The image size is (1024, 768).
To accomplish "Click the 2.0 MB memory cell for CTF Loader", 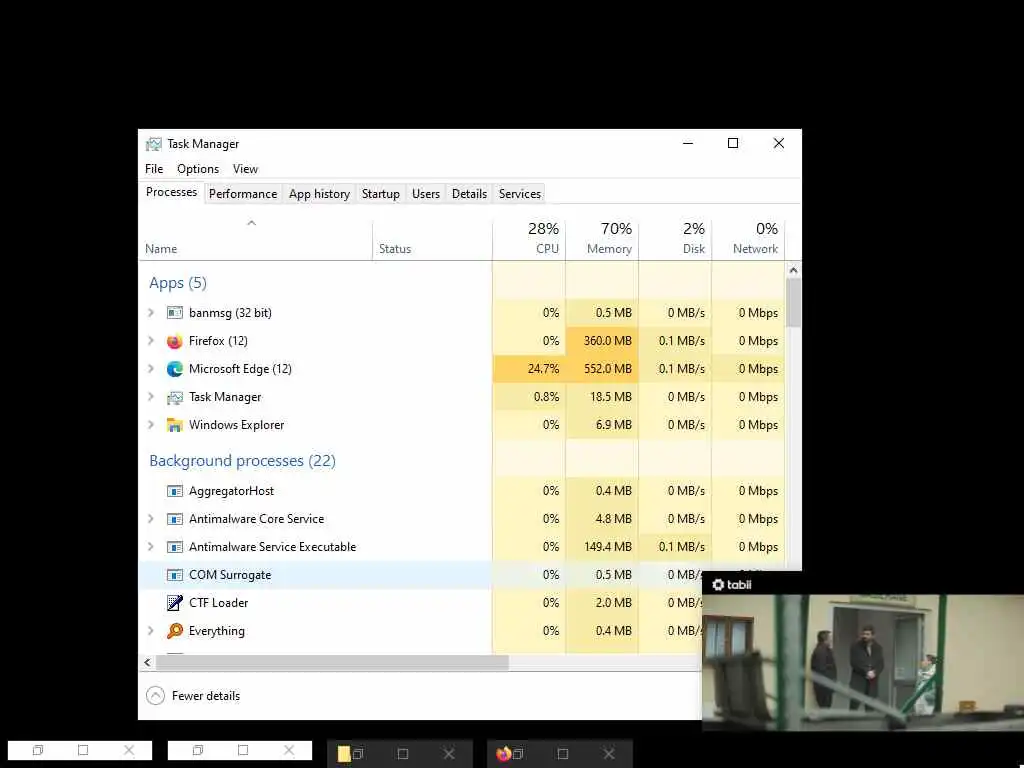I will tap(601, 603).
